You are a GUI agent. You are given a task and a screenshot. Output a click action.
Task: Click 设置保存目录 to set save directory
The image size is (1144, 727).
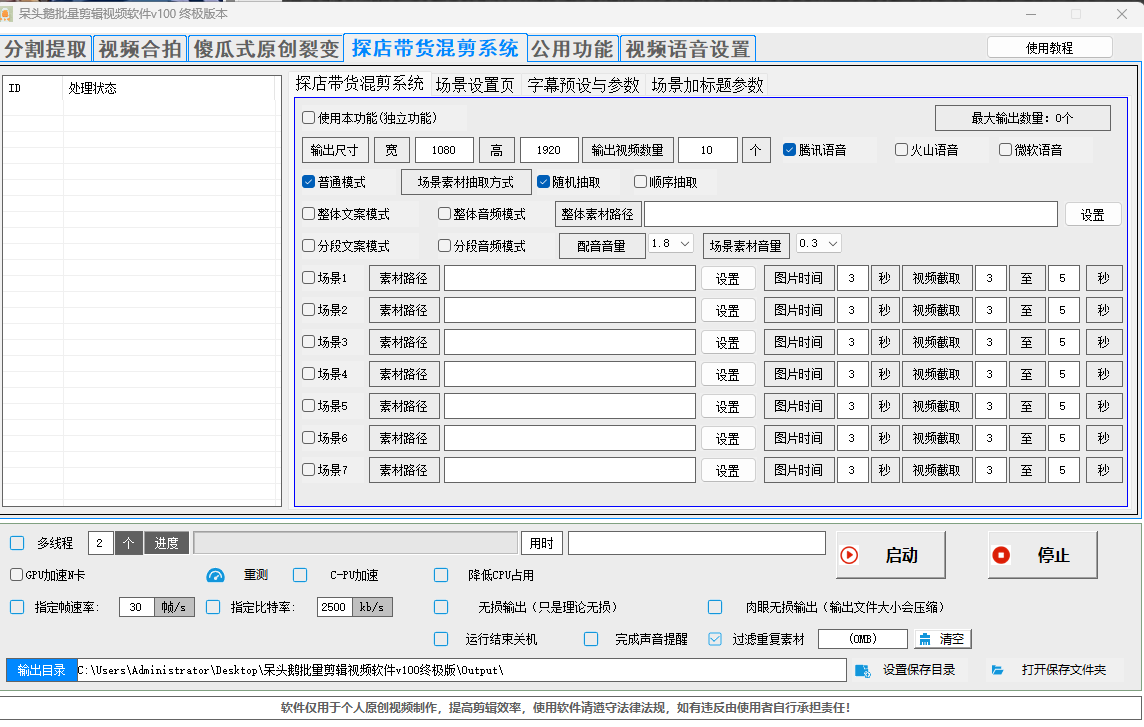[x=908, y=670]
